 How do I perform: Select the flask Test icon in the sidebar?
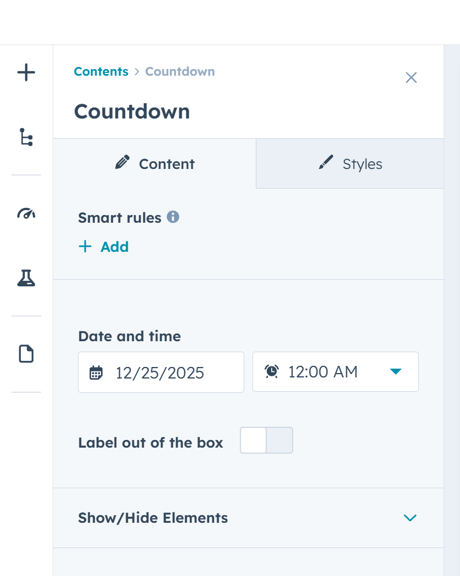coord(26,278)
